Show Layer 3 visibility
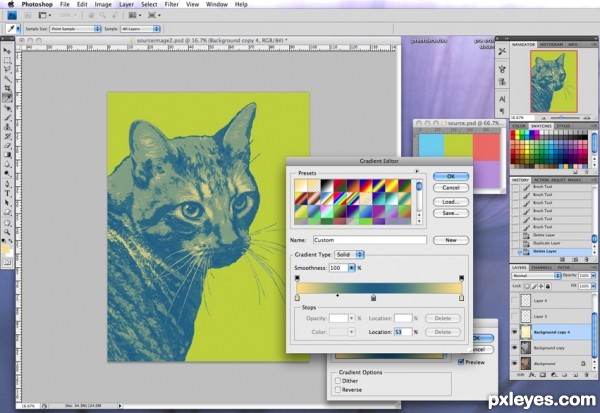 click(x=514, y=316)
